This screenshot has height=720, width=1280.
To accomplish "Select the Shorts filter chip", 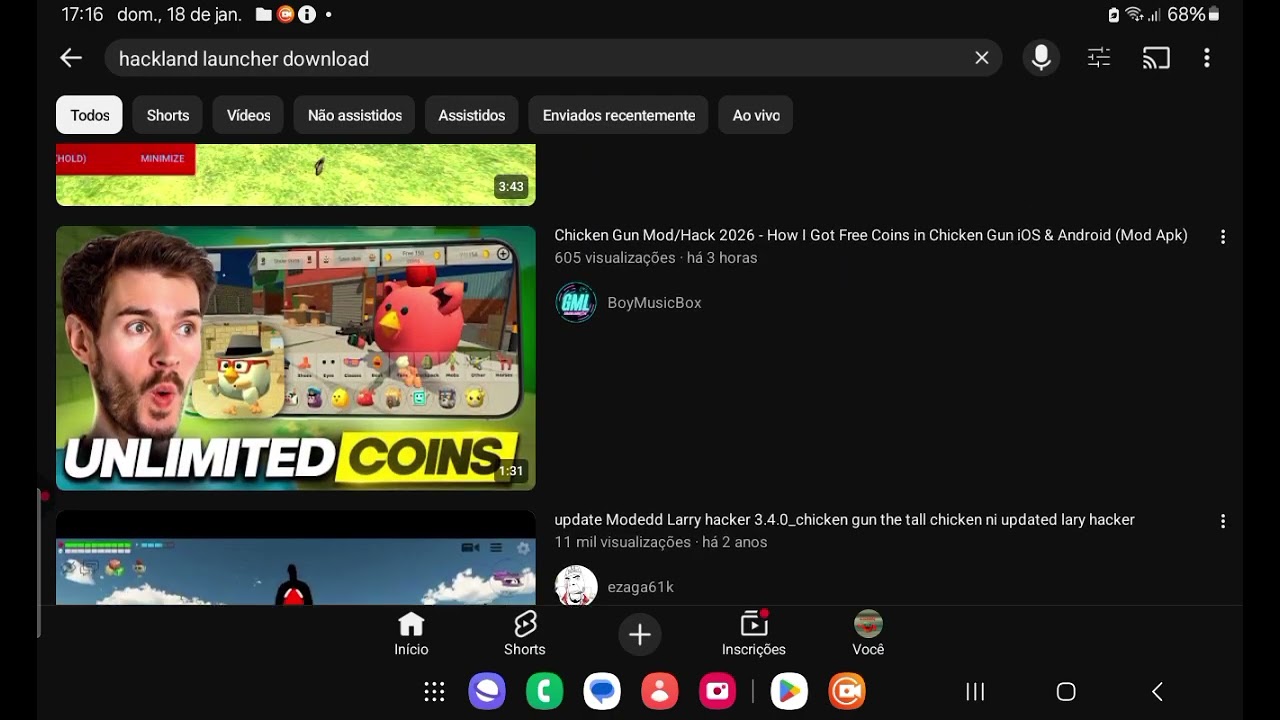I will [168, 115].
